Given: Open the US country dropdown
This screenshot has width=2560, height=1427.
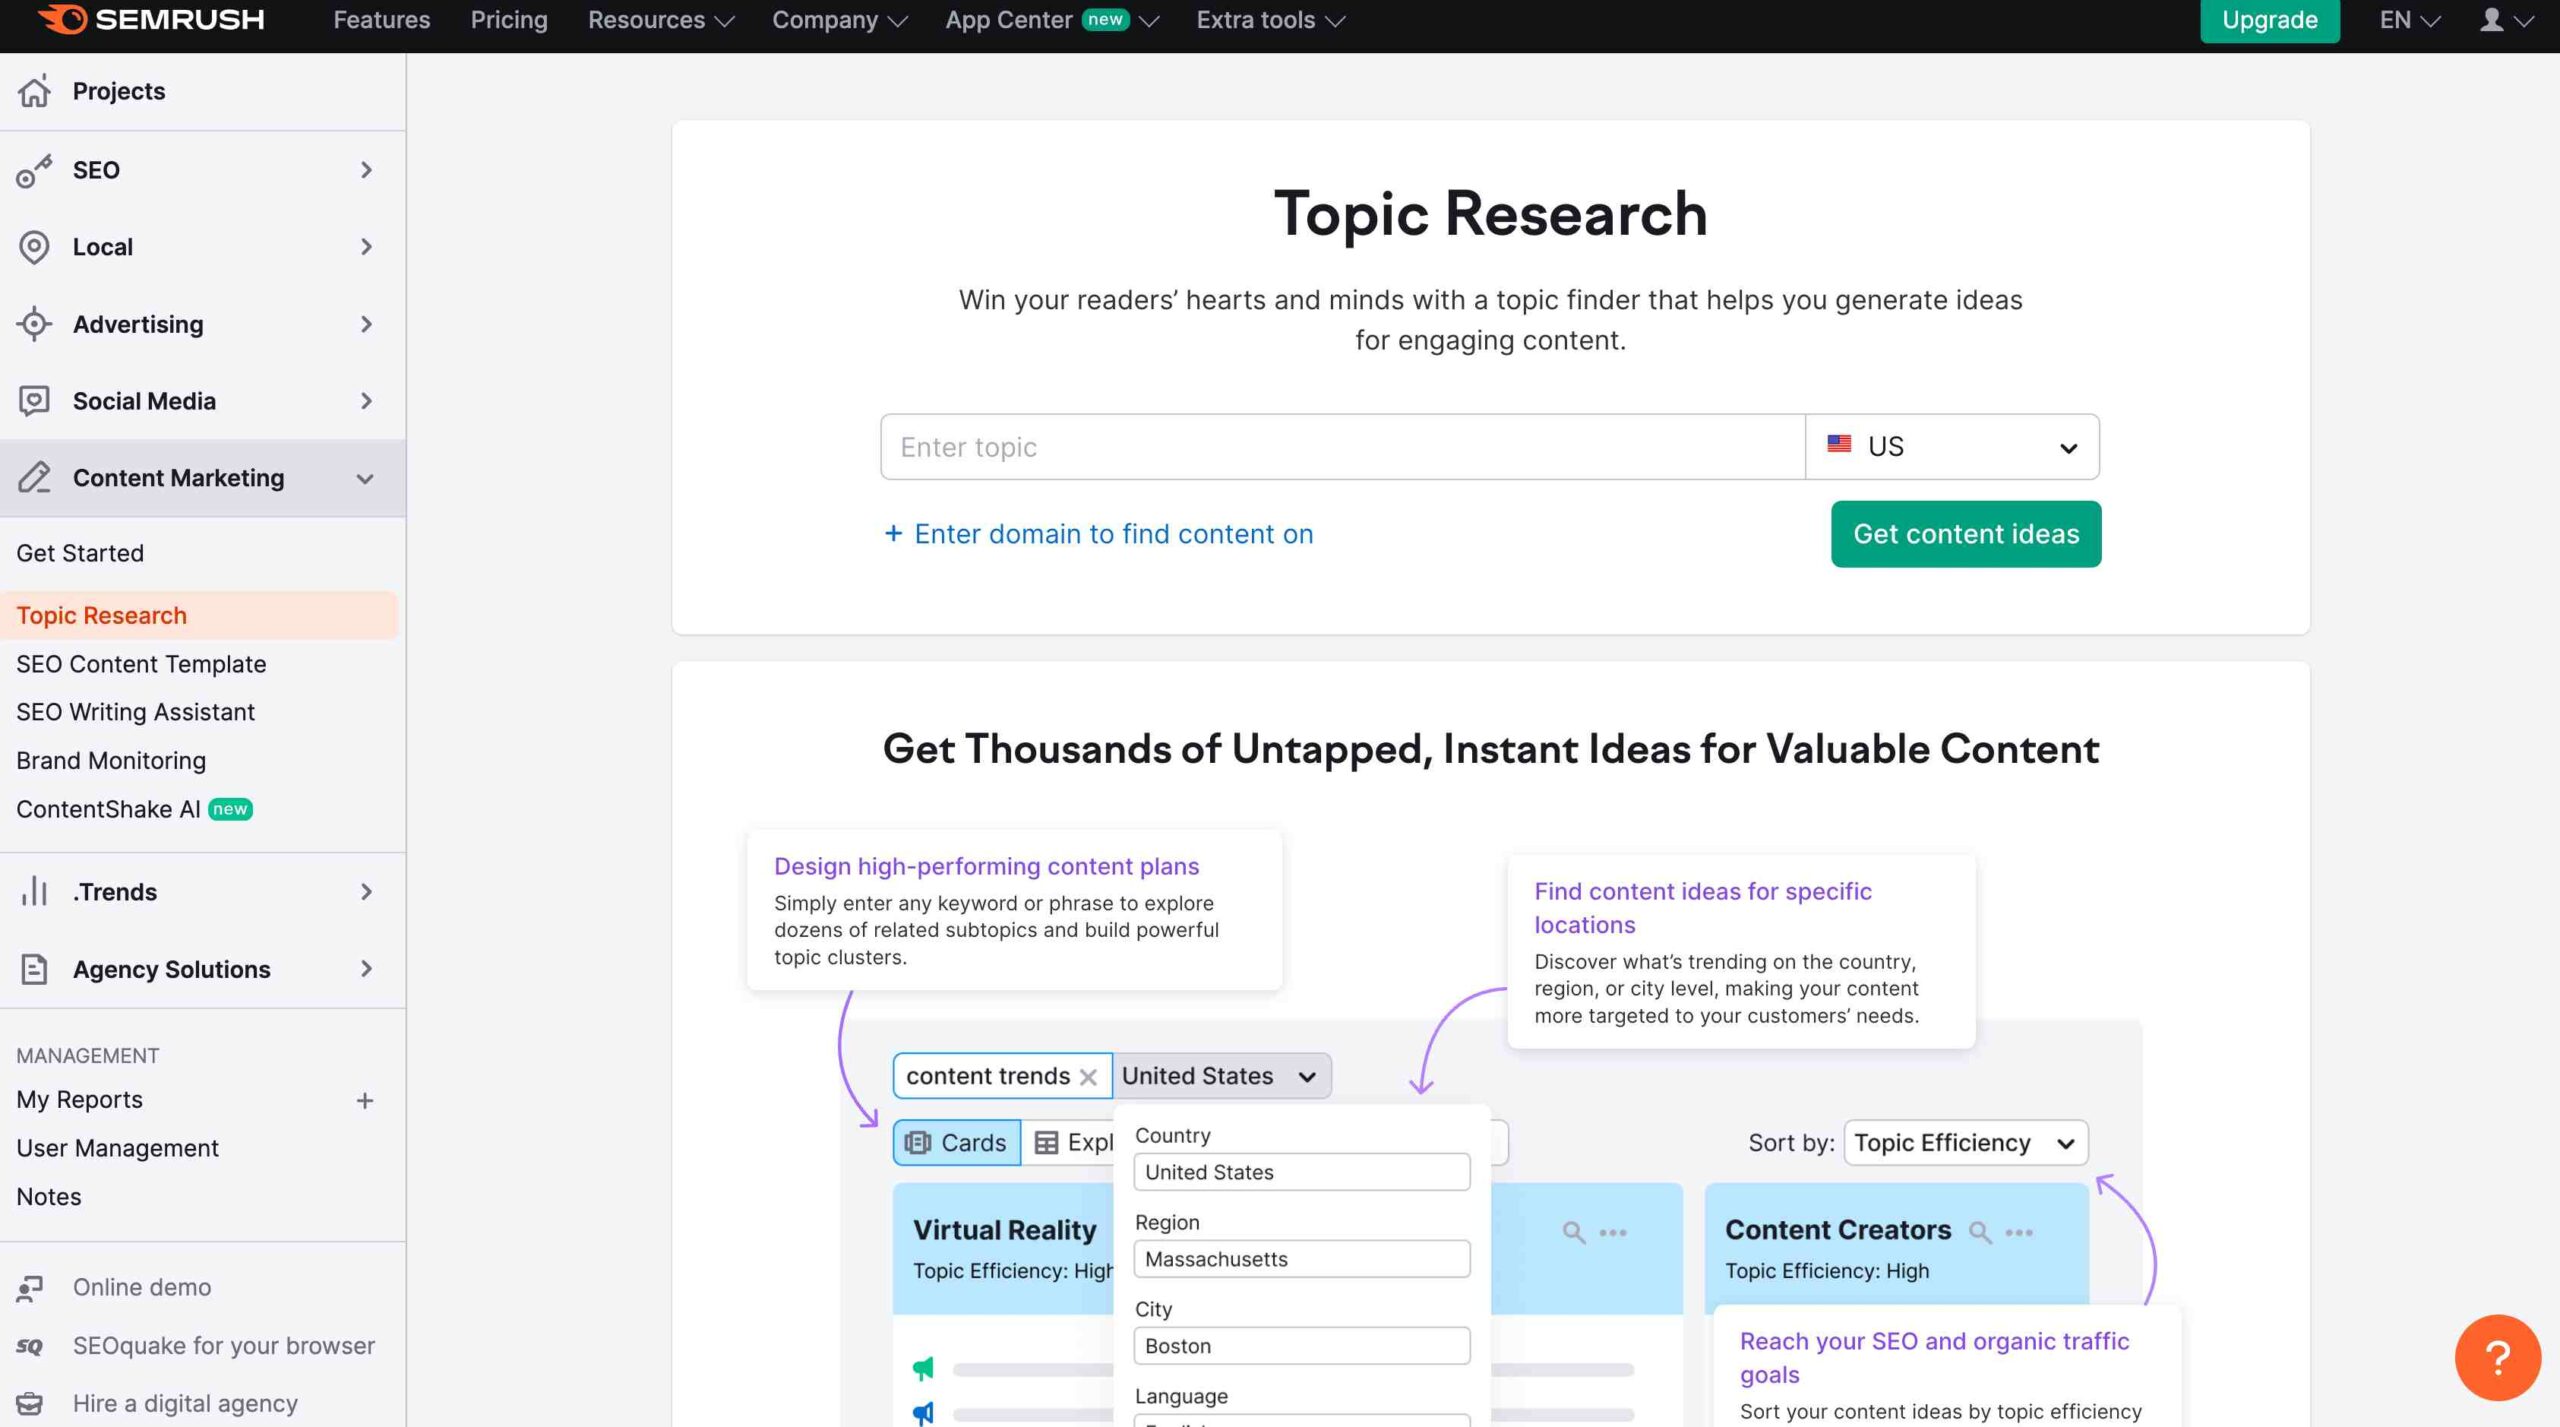Looking at the screenshot, I should click(1952, 446).
